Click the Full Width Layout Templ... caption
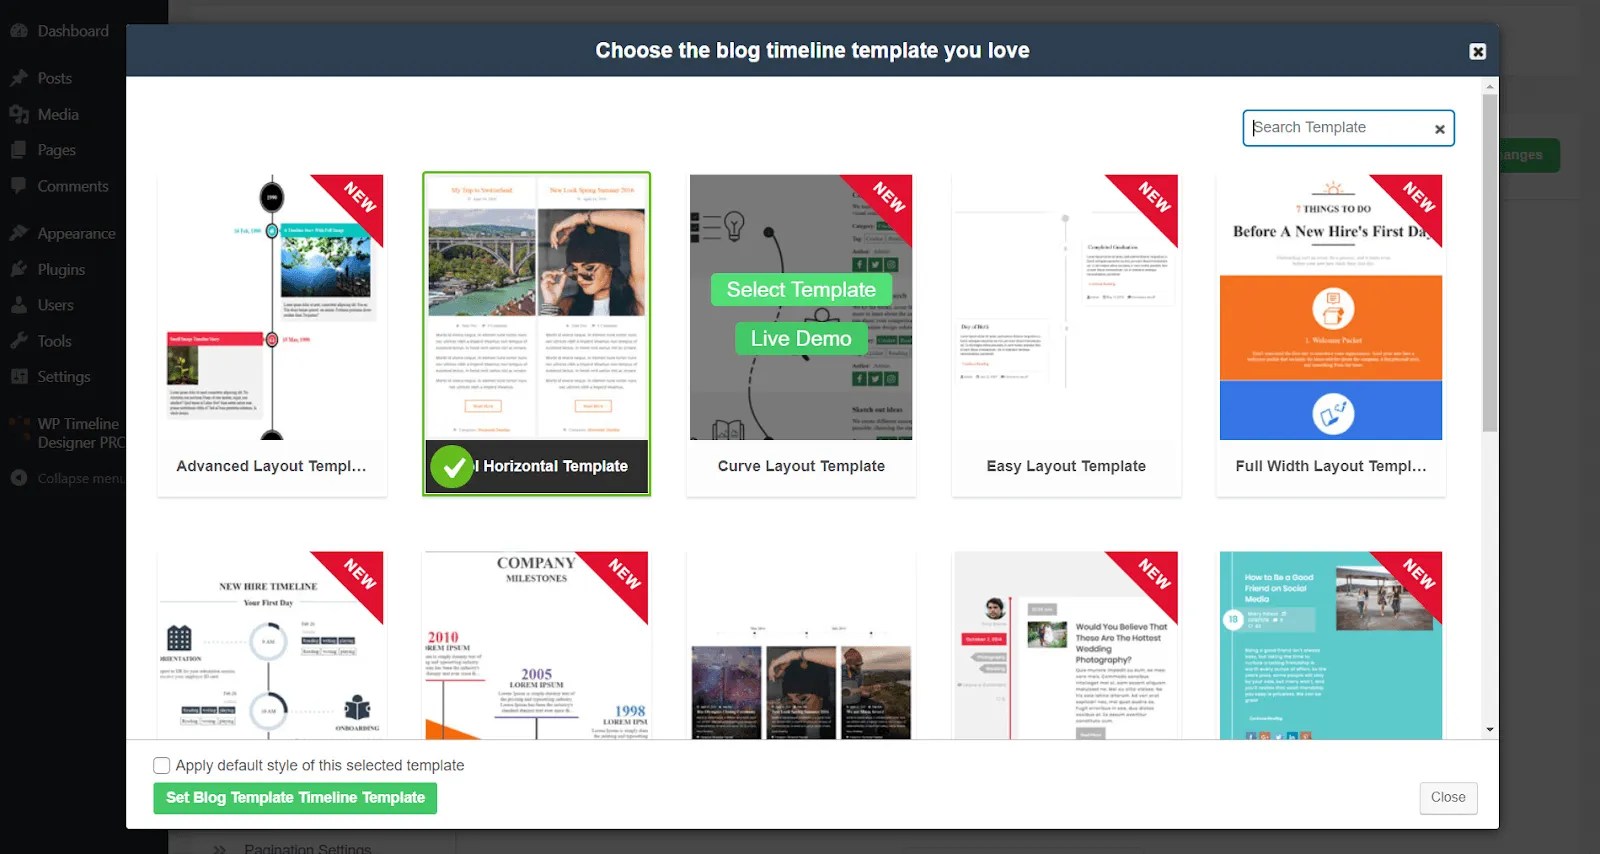Image resolution: width=1600 pixels, height=854 pixels. (1331, 466)
